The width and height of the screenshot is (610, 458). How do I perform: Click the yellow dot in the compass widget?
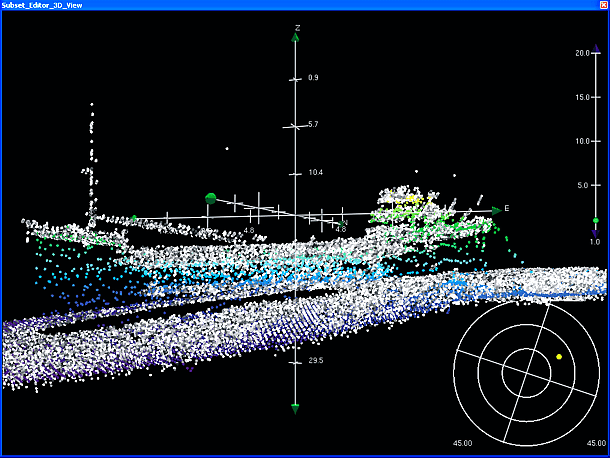[x=559, y=356]
